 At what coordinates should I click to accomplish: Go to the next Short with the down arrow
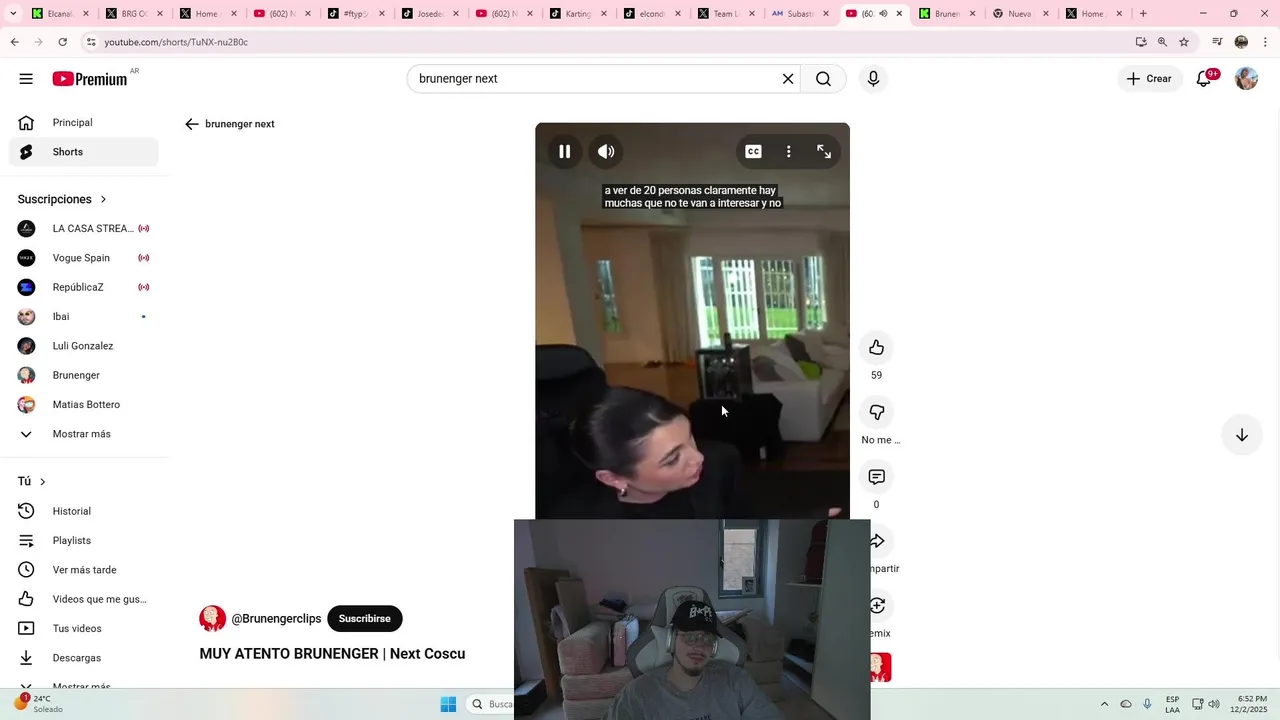pyautogui.click(x=1241, y=435)
